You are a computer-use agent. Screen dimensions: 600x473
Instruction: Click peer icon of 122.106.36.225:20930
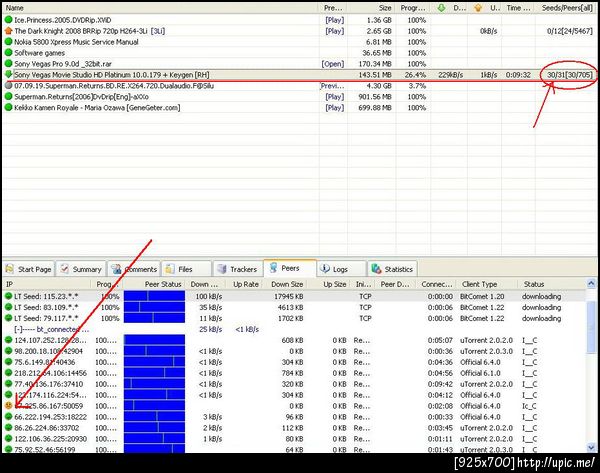pos(8,439)
